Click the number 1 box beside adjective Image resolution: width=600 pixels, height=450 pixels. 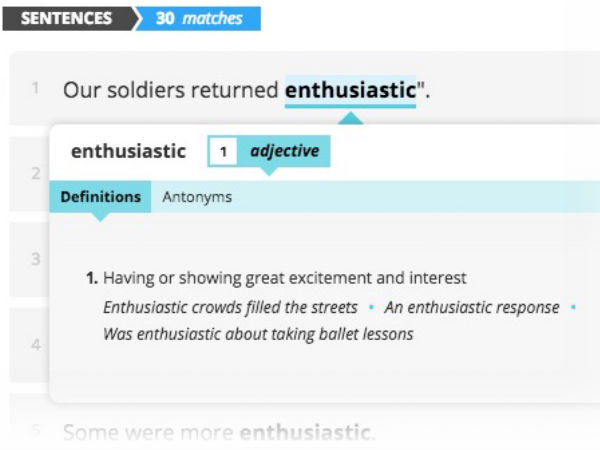(x=224, y=152)
